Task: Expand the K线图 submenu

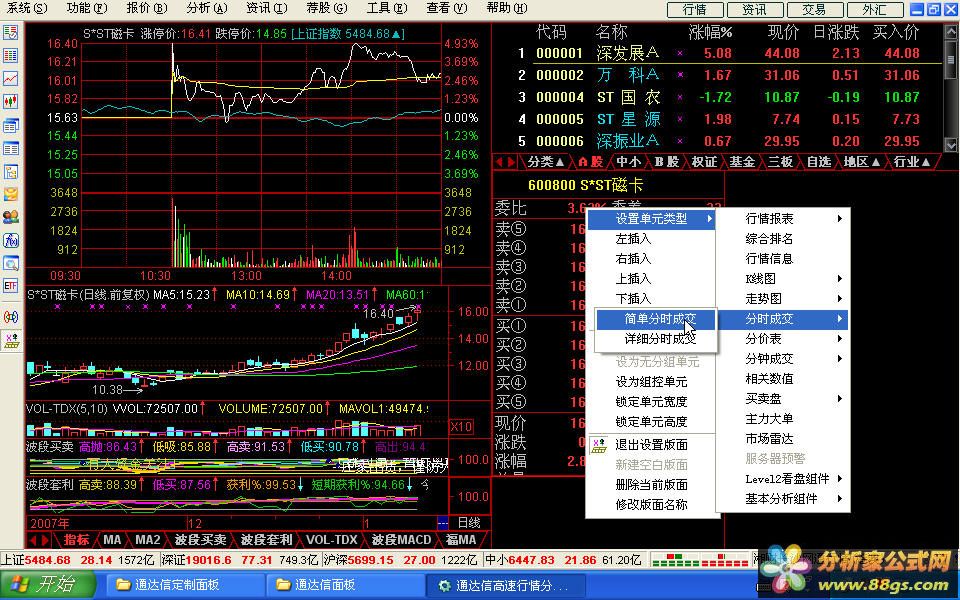Action: [x=783, y=279]
